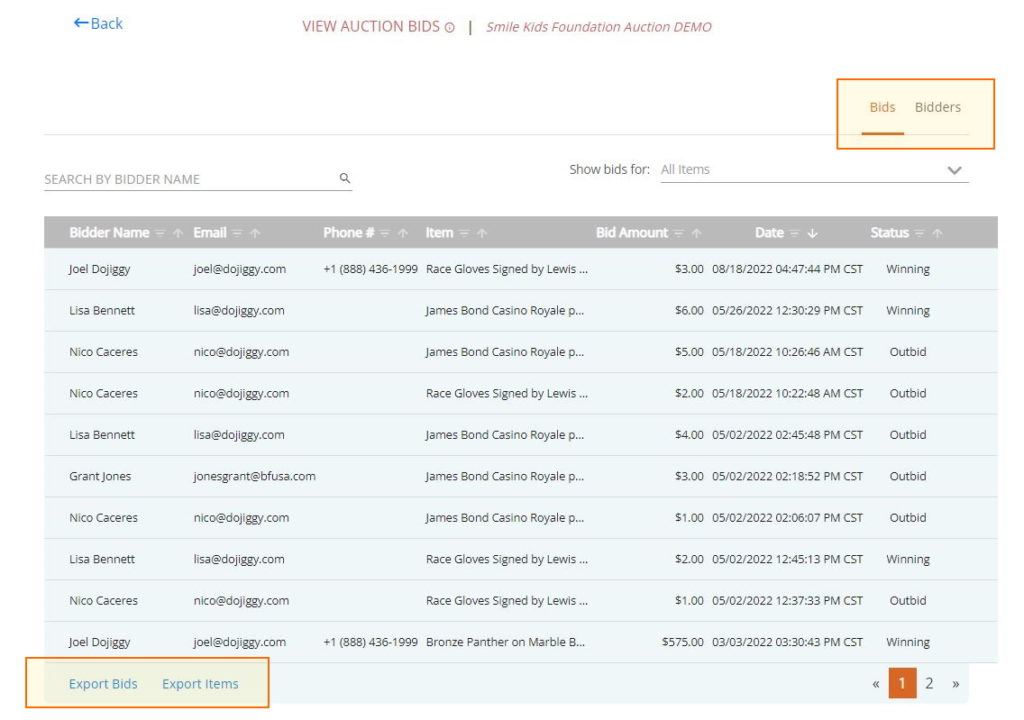Open the View Auction Bids info icon
The height and width of the screenshot is (720, 1024).
point(449,27)
